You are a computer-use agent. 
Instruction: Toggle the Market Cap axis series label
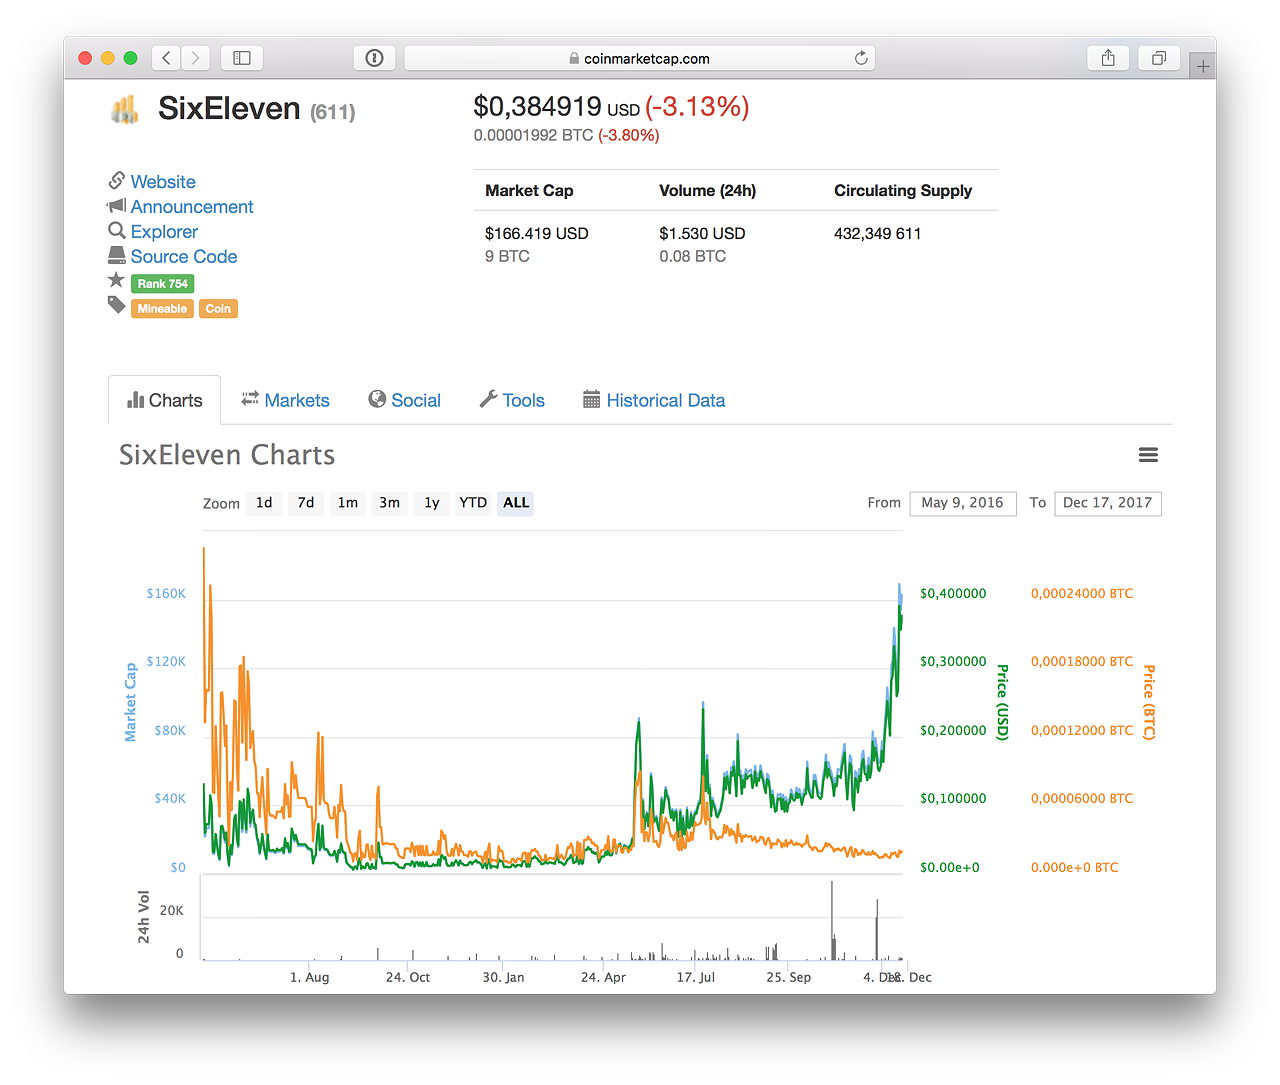tap(130, 702)
